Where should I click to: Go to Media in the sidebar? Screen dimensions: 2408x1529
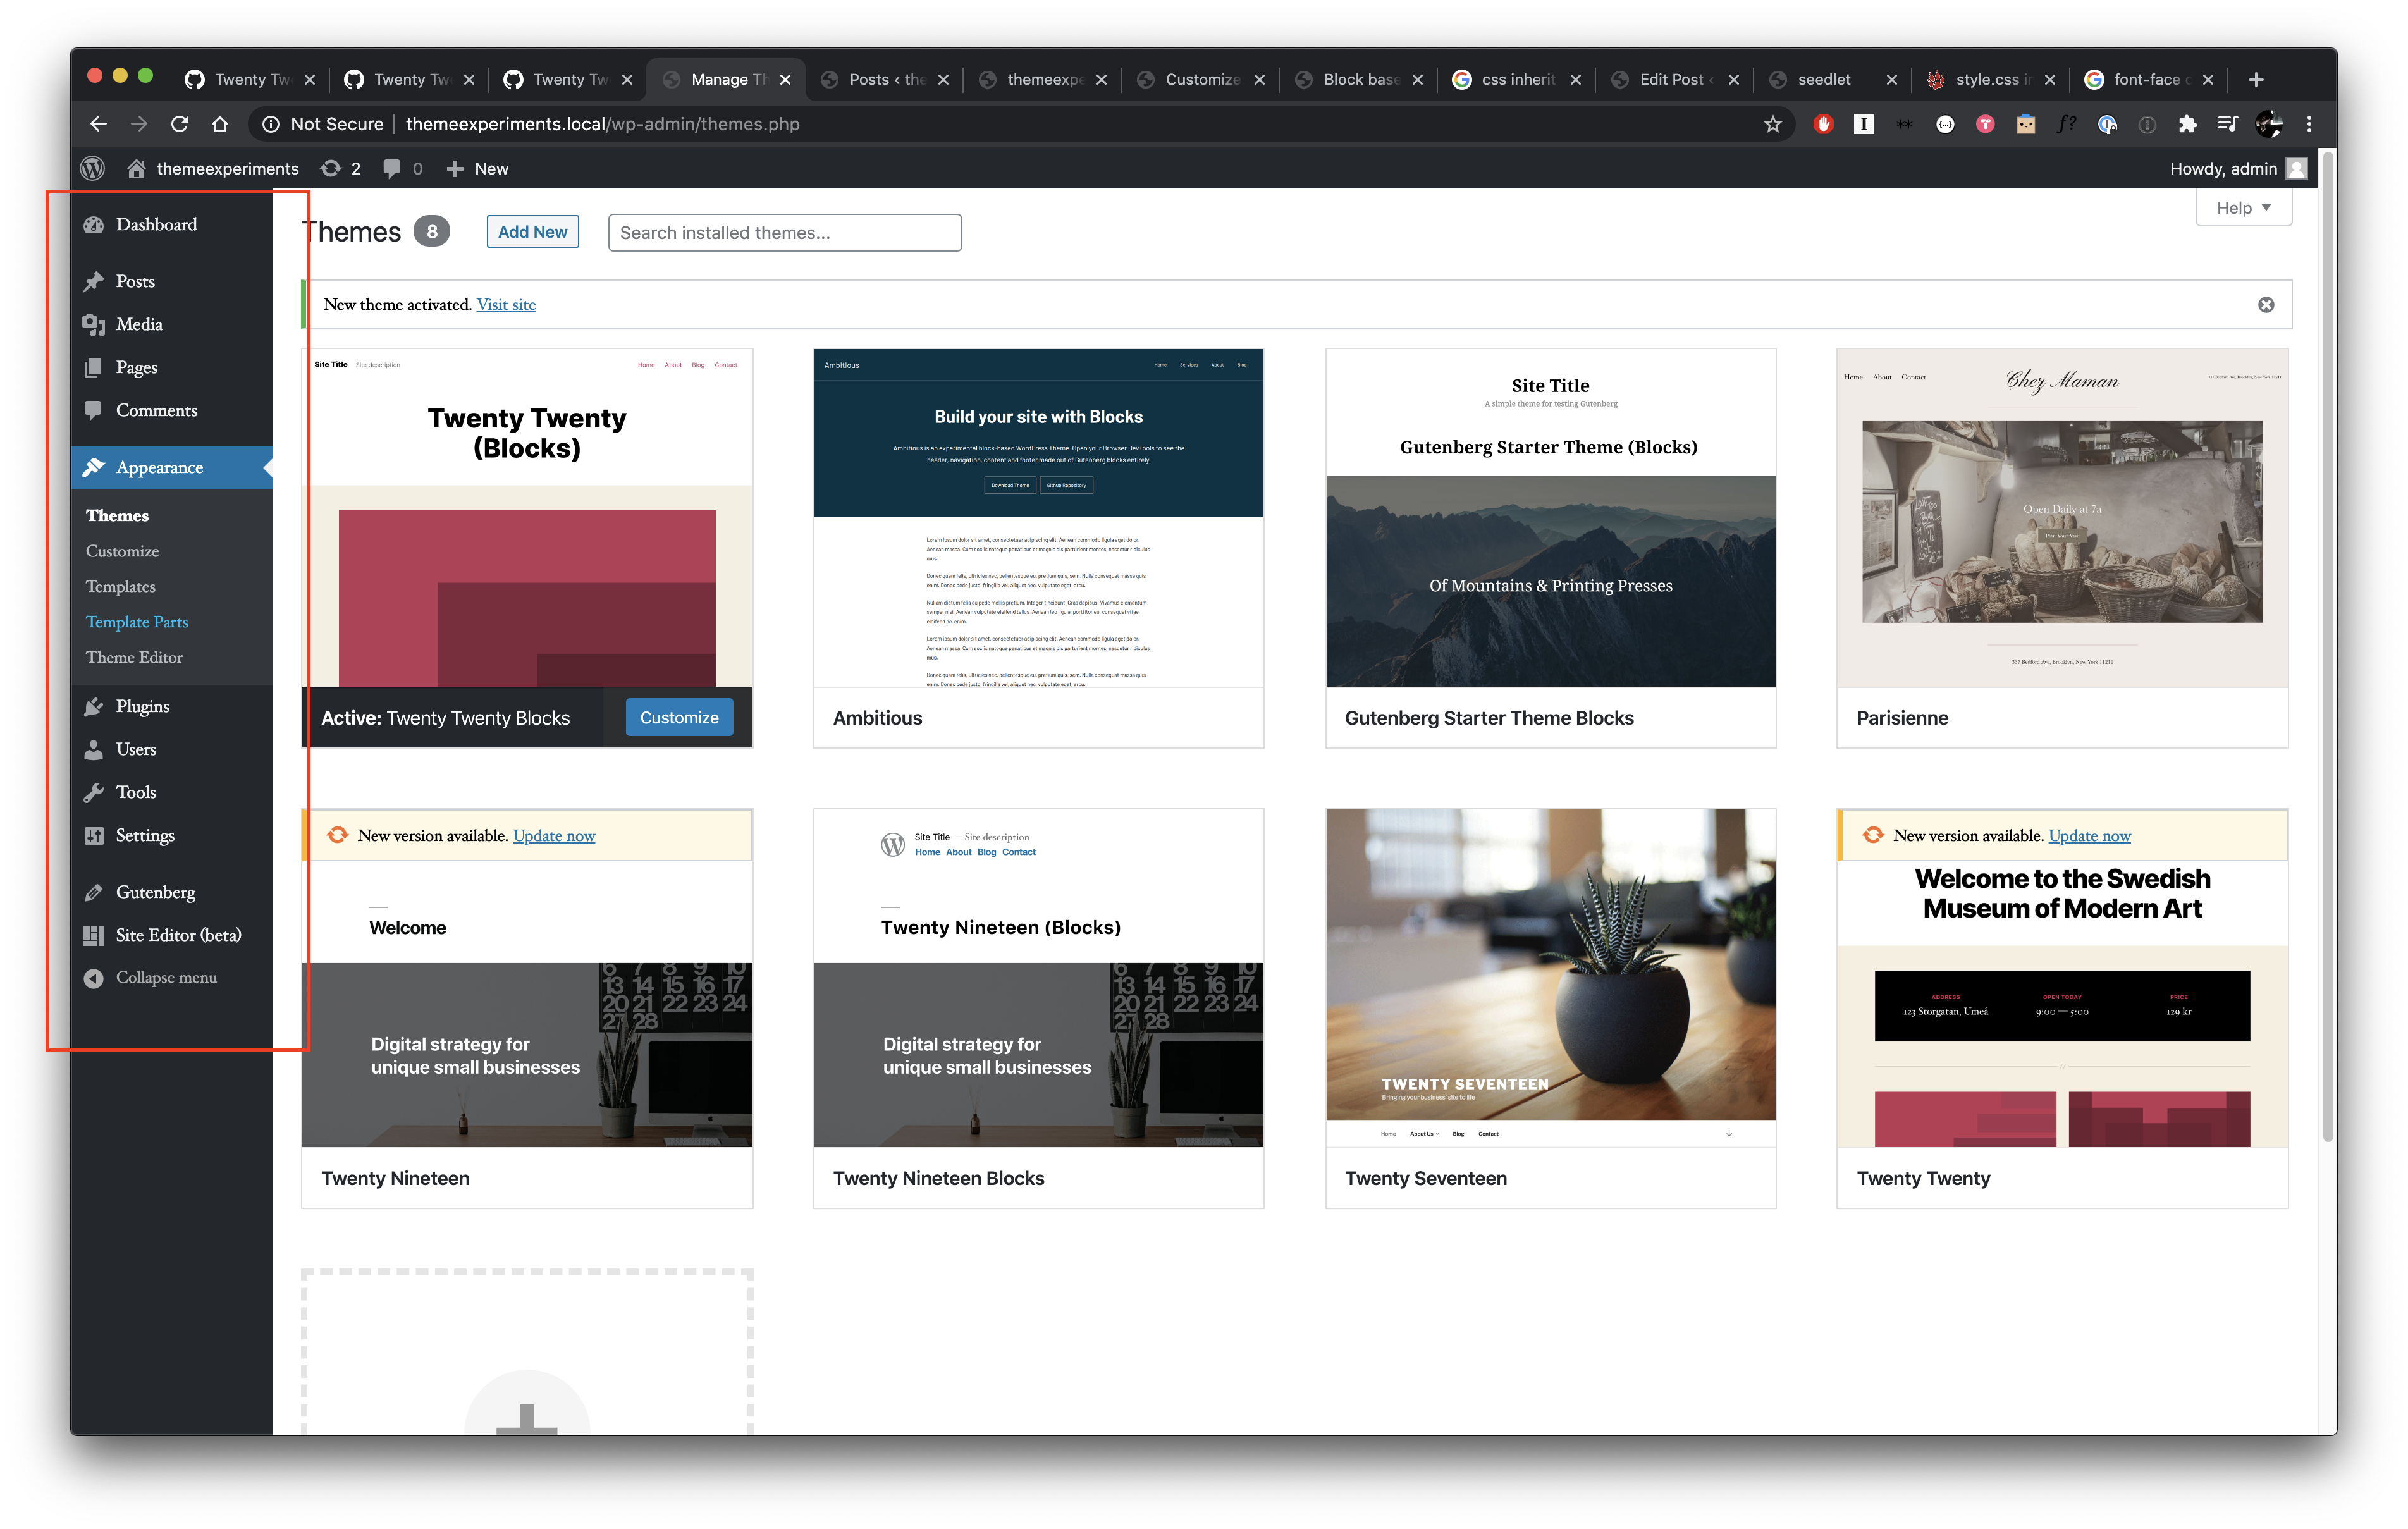coord(172,325)
